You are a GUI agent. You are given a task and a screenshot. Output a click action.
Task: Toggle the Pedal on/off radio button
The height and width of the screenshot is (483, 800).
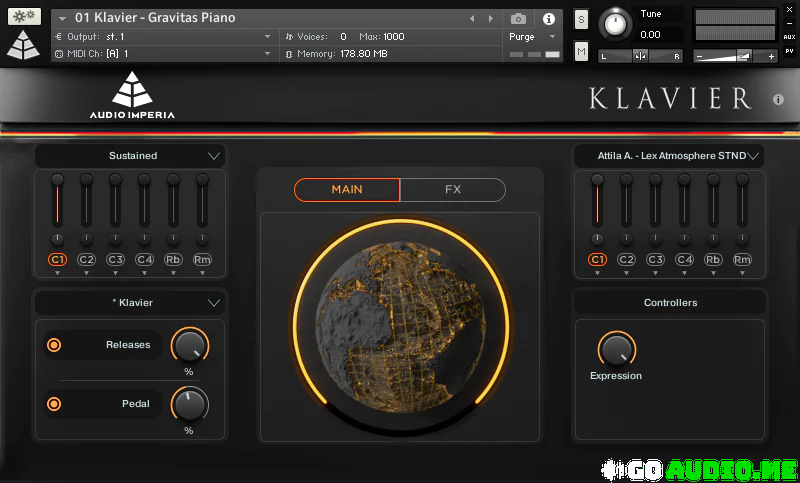tap(54, 404)
